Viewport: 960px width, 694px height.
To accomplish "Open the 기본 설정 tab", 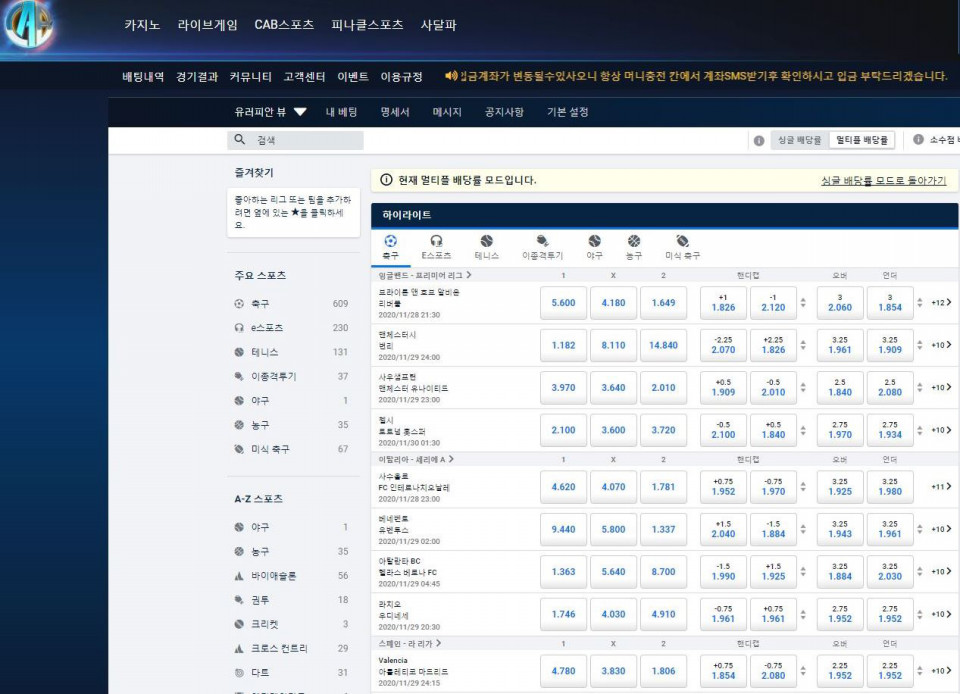I will point(568,112).
